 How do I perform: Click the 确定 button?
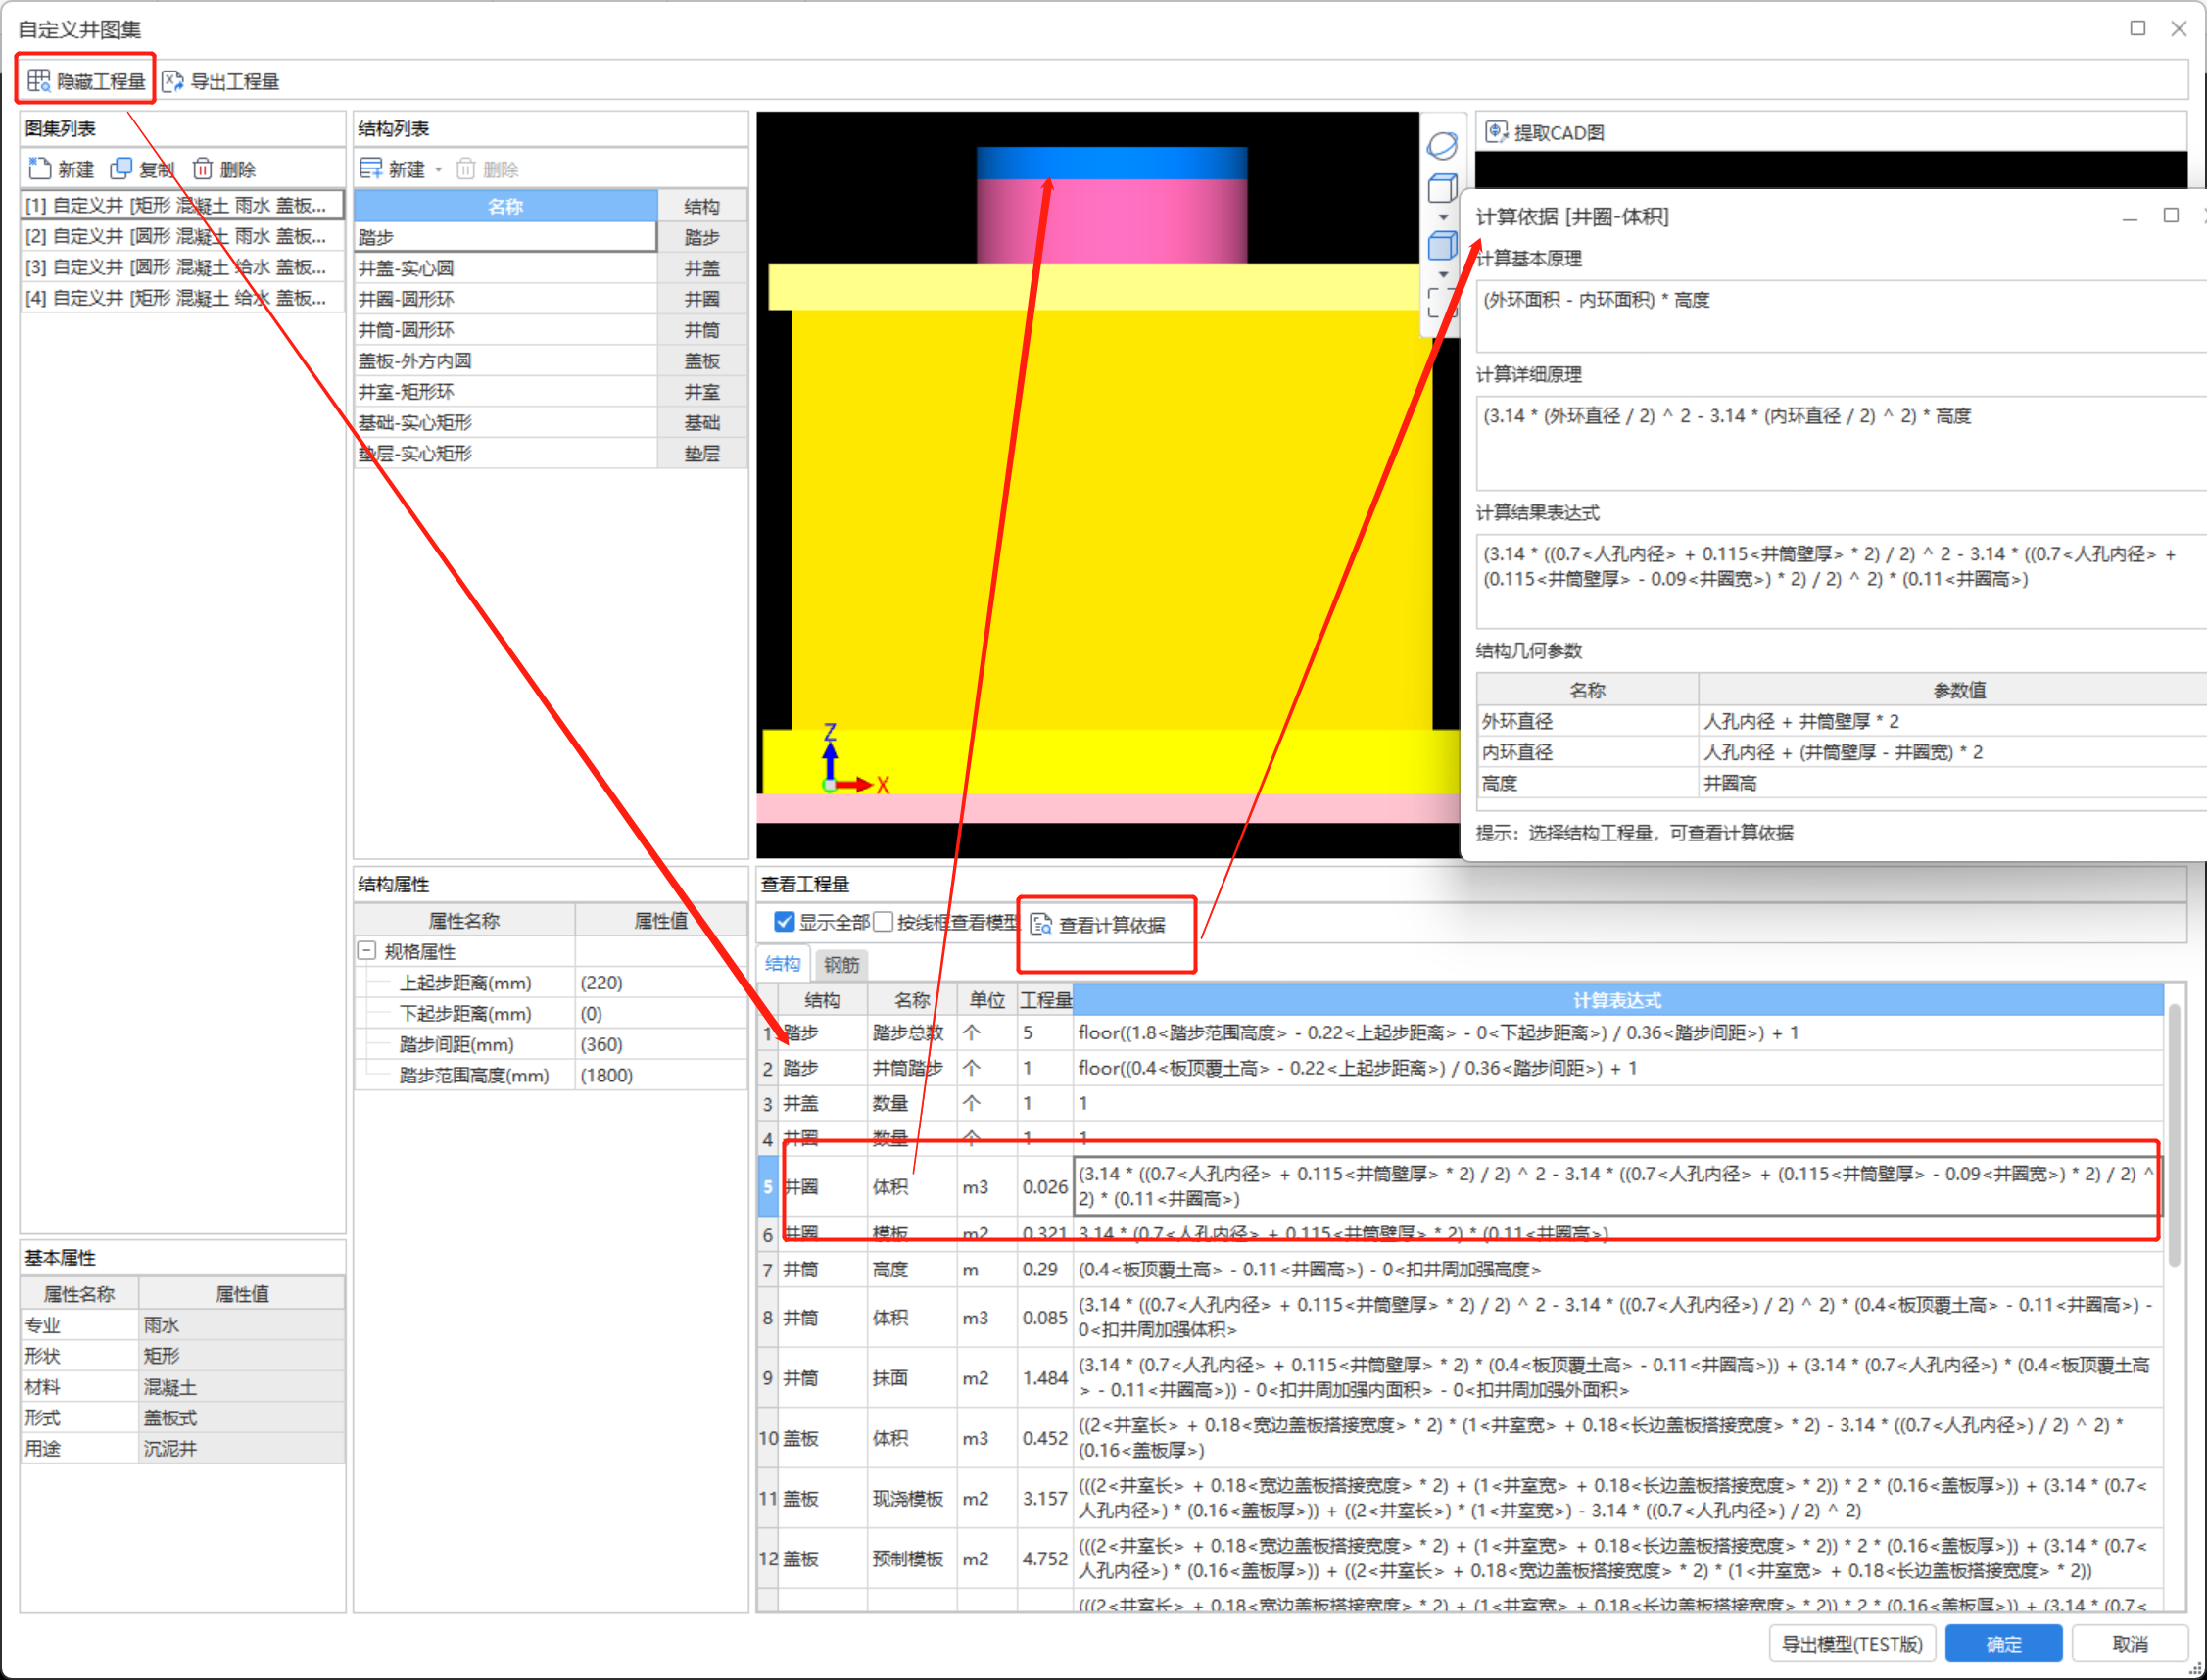click(x=2003, y=1643)
